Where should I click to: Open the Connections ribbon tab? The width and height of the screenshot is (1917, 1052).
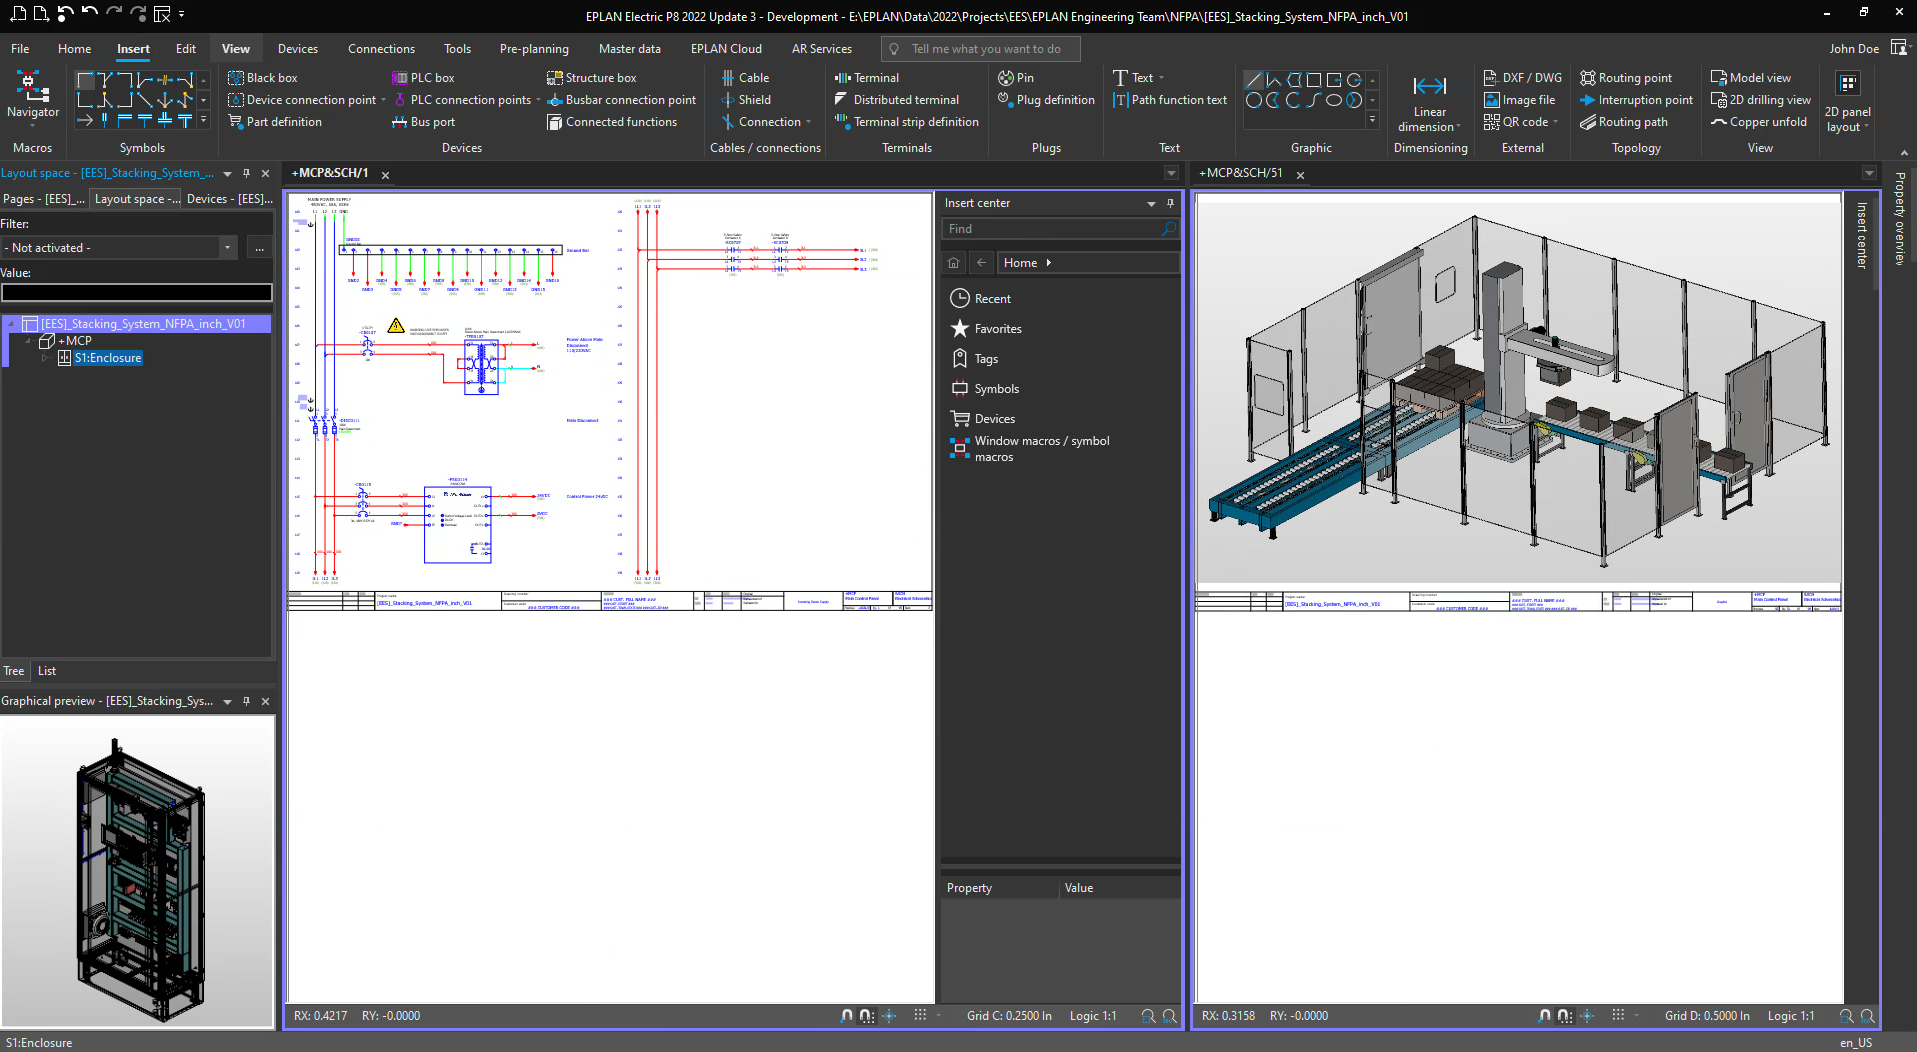(x=381, y=49)
